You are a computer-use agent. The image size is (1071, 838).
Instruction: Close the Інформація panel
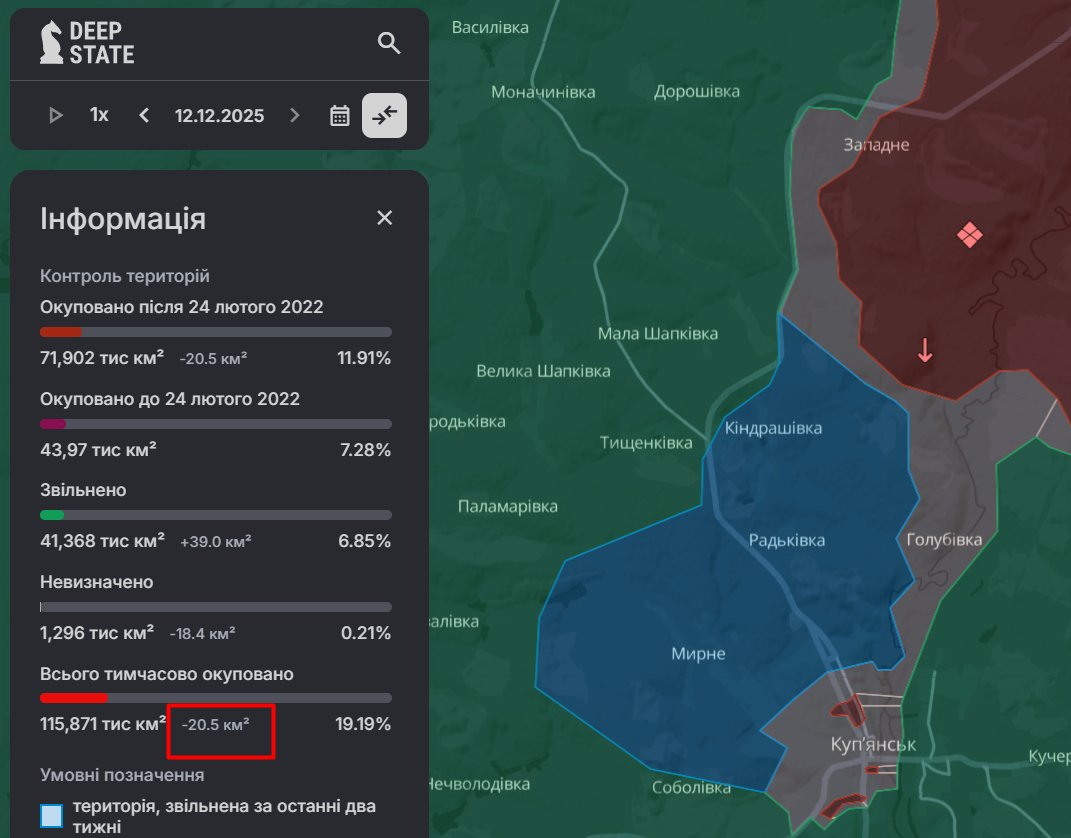click(385, 218)
